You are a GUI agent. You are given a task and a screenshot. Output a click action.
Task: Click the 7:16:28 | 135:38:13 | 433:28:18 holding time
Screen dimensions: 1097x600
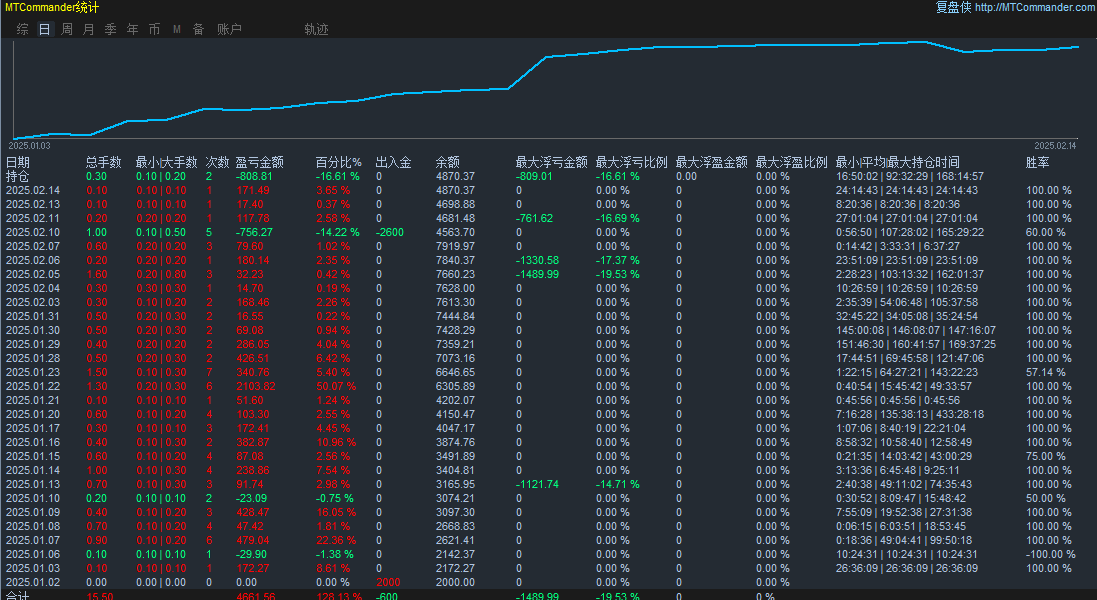click(x=910, y=414)
